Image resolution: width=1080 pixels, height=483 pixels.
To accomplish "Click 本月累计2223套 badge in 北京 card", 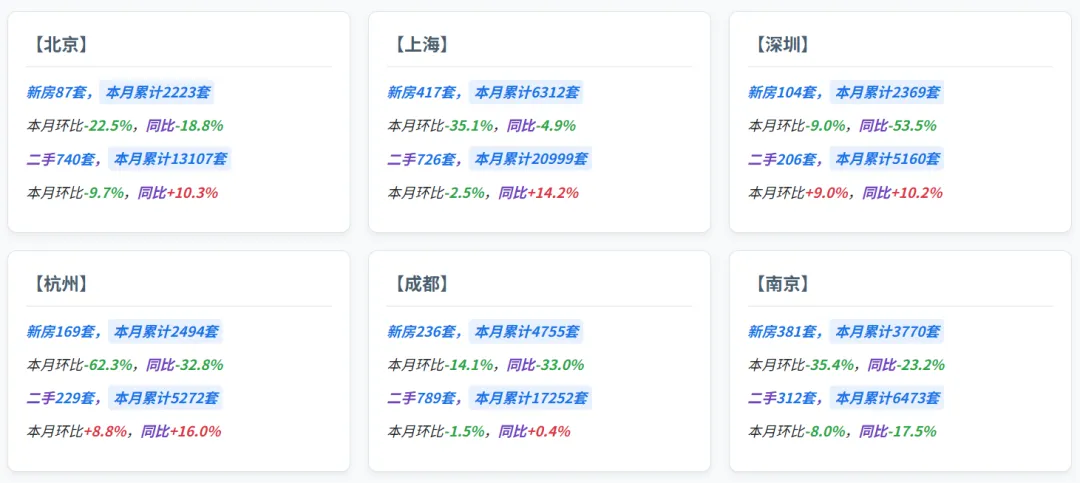I will point(157,92).
